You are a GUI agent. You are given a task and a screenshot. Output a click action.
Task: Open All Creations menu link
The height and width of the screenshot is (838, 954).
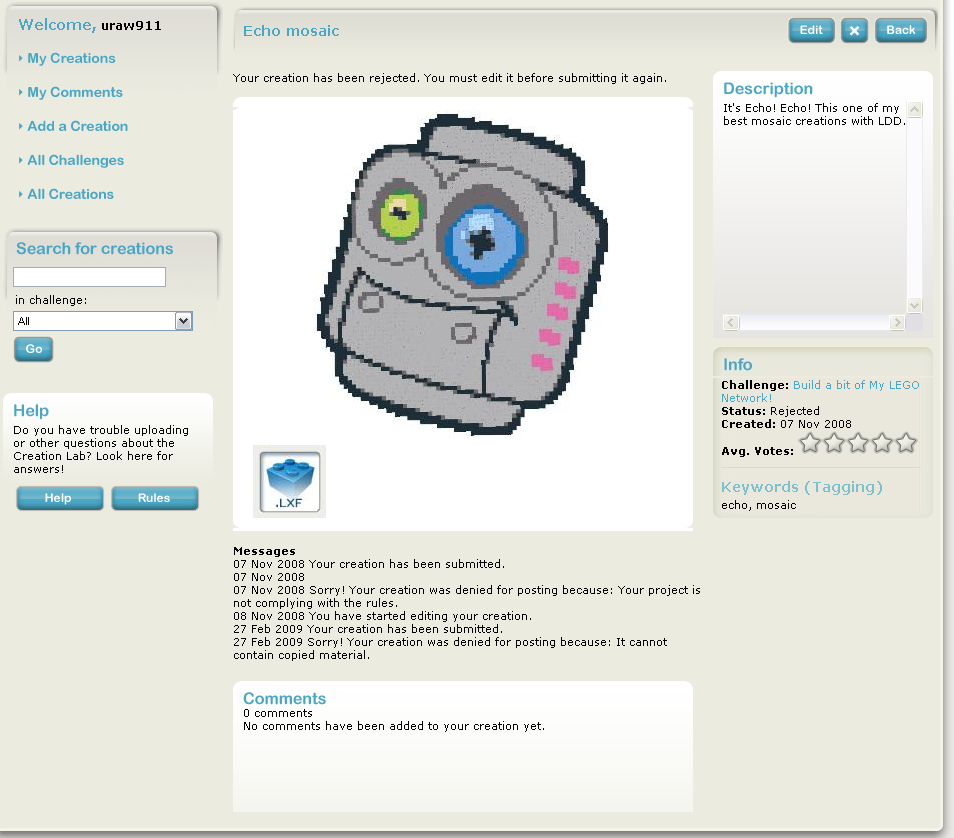(71, 195)
